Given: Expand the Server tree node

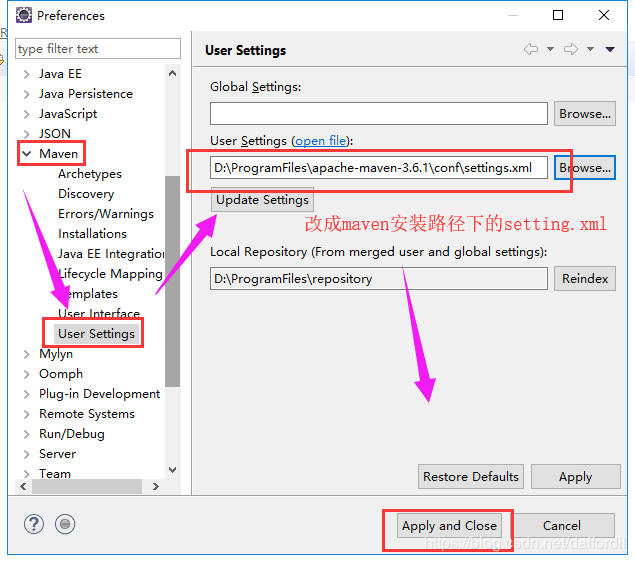Looking at the screenshot, I should (x=27, y=454).
